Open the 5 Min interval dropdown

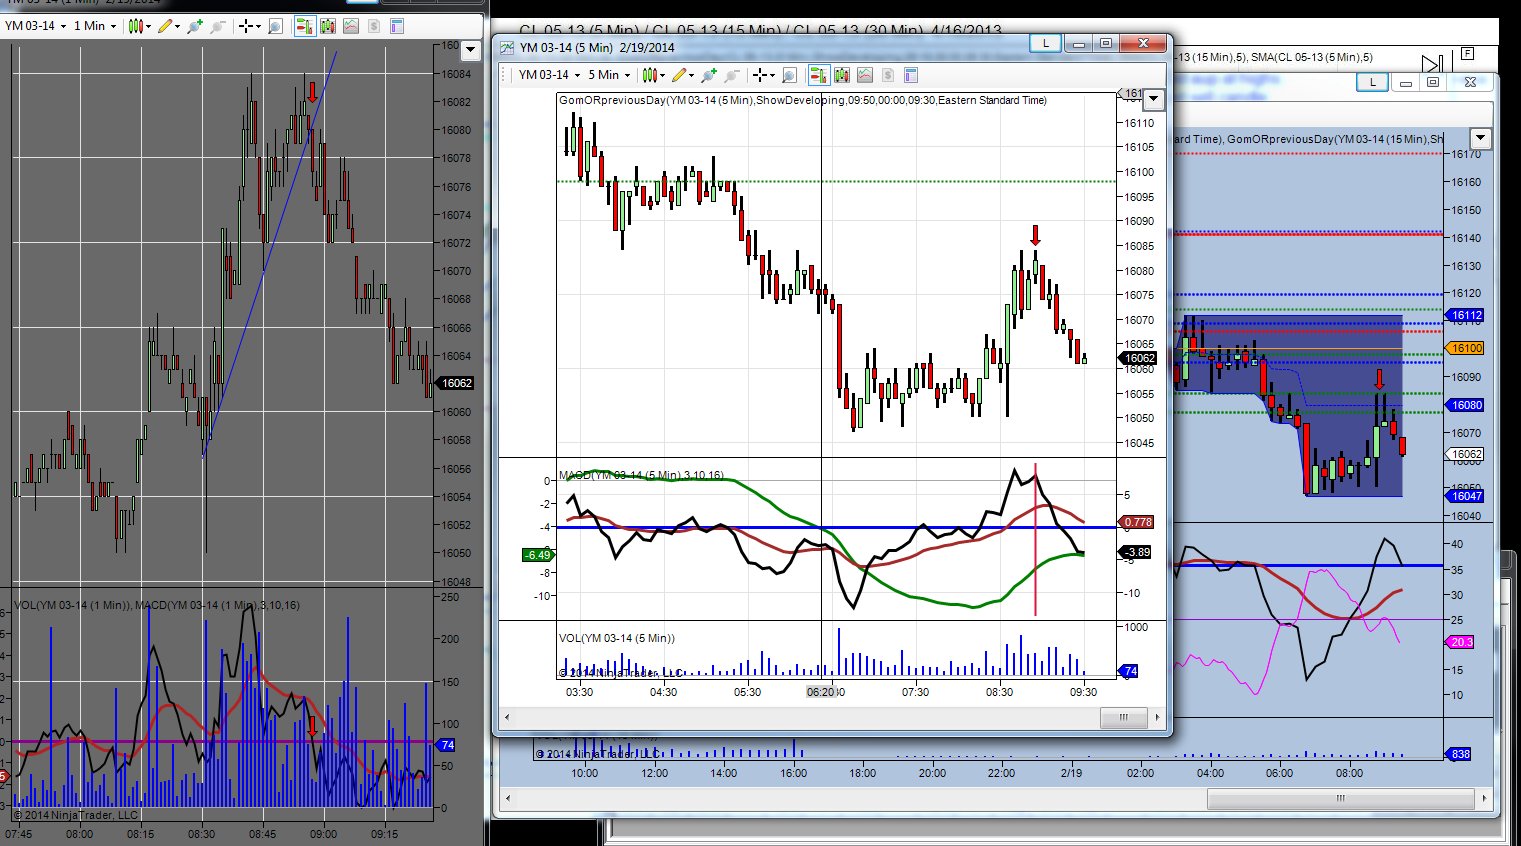[609, 75]
